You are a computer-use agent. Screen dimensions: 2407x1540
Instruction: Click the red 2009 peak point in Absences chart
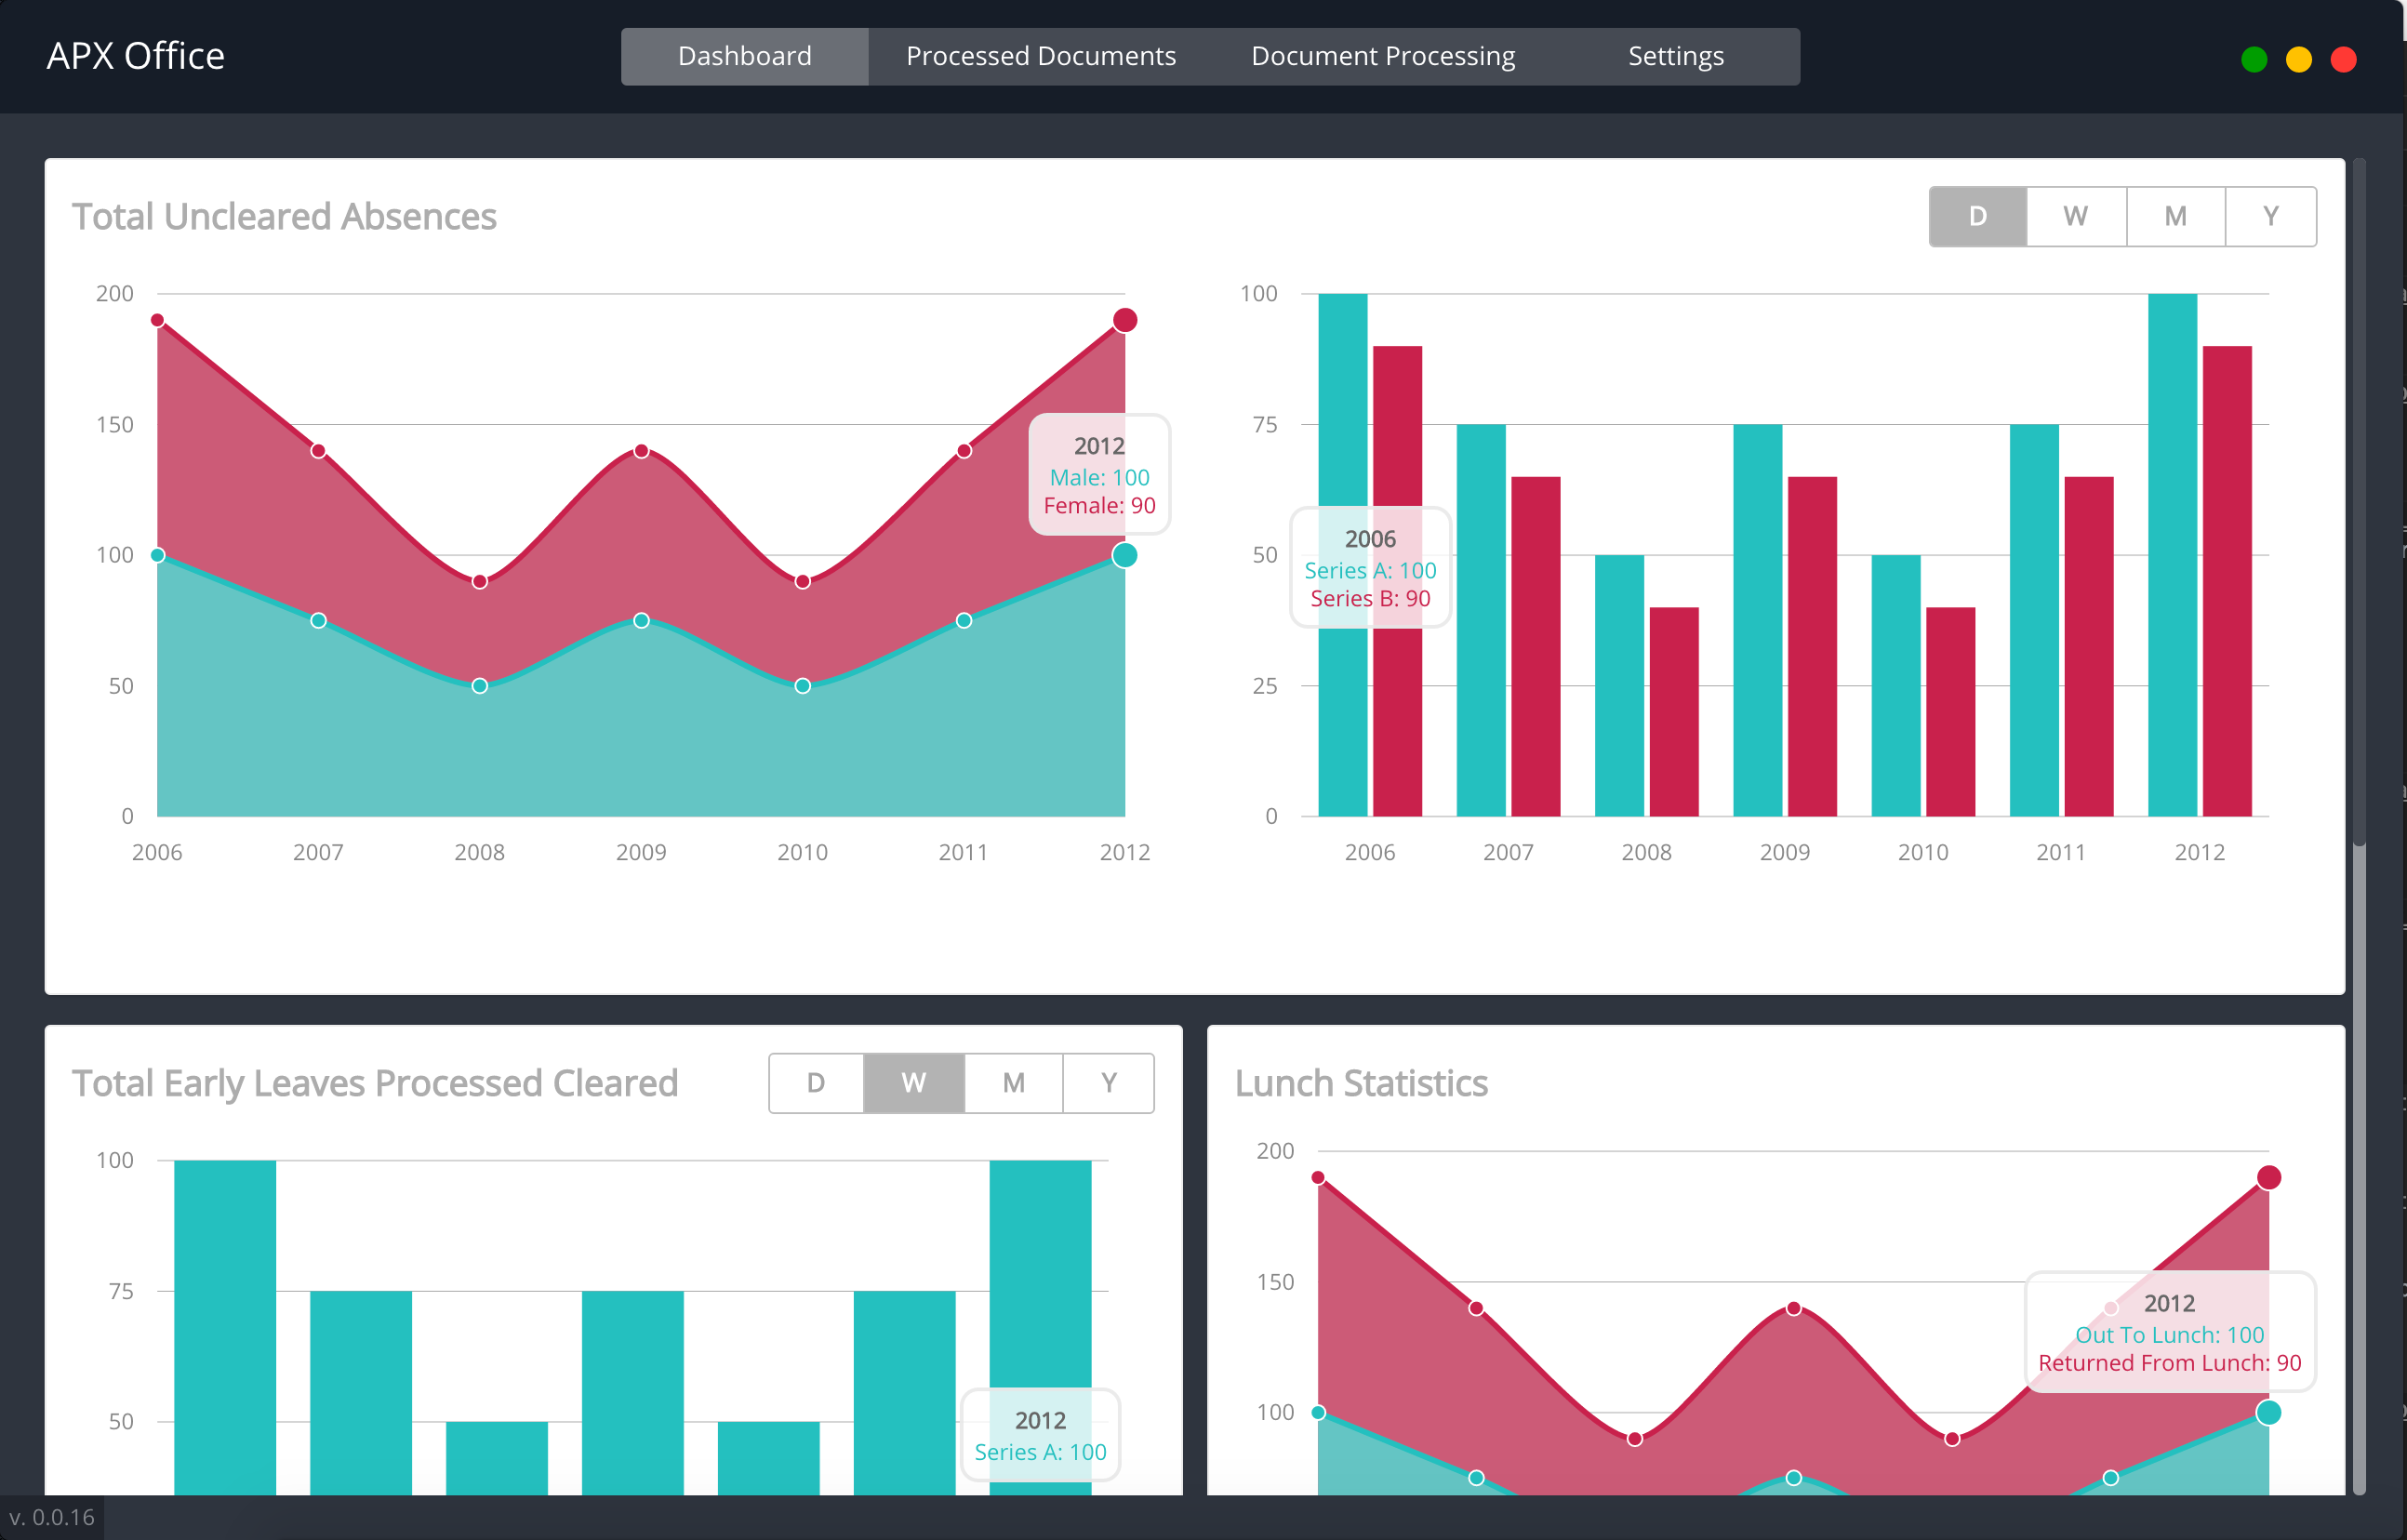[x=641, y=451]
